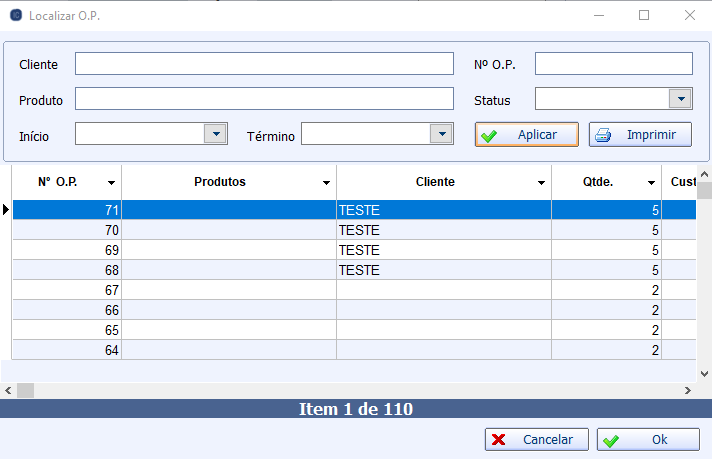Select the row with O.P. number 70
This screenshot has width=712, height=459.
300,230
